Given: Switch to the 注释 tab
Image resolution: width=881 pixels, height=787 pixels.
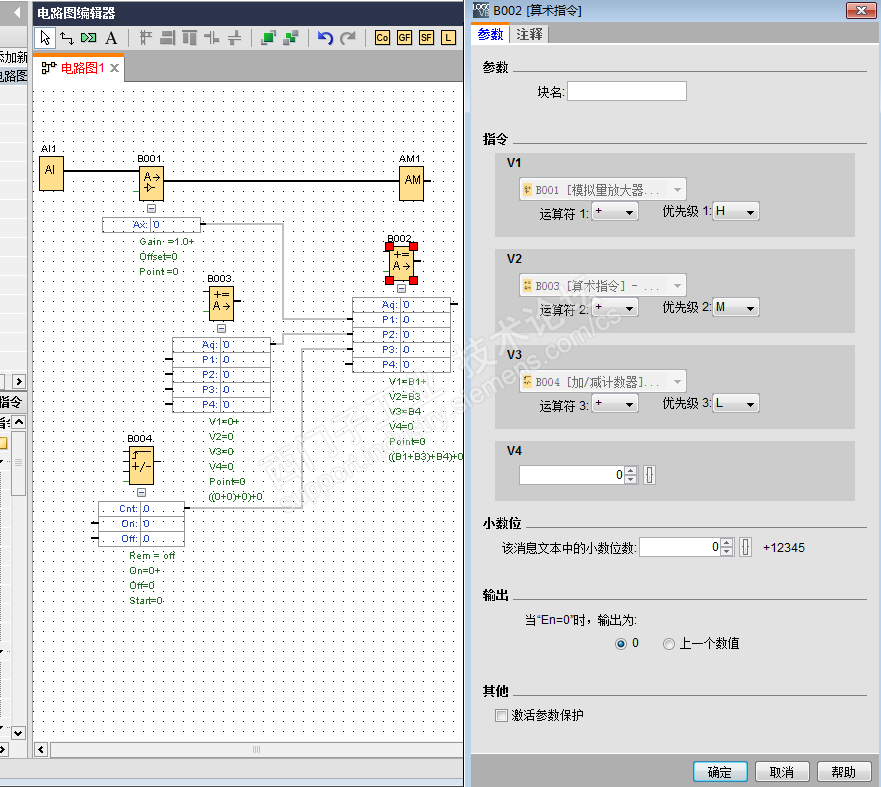Looking at the screenshot, I should point(530,34).
